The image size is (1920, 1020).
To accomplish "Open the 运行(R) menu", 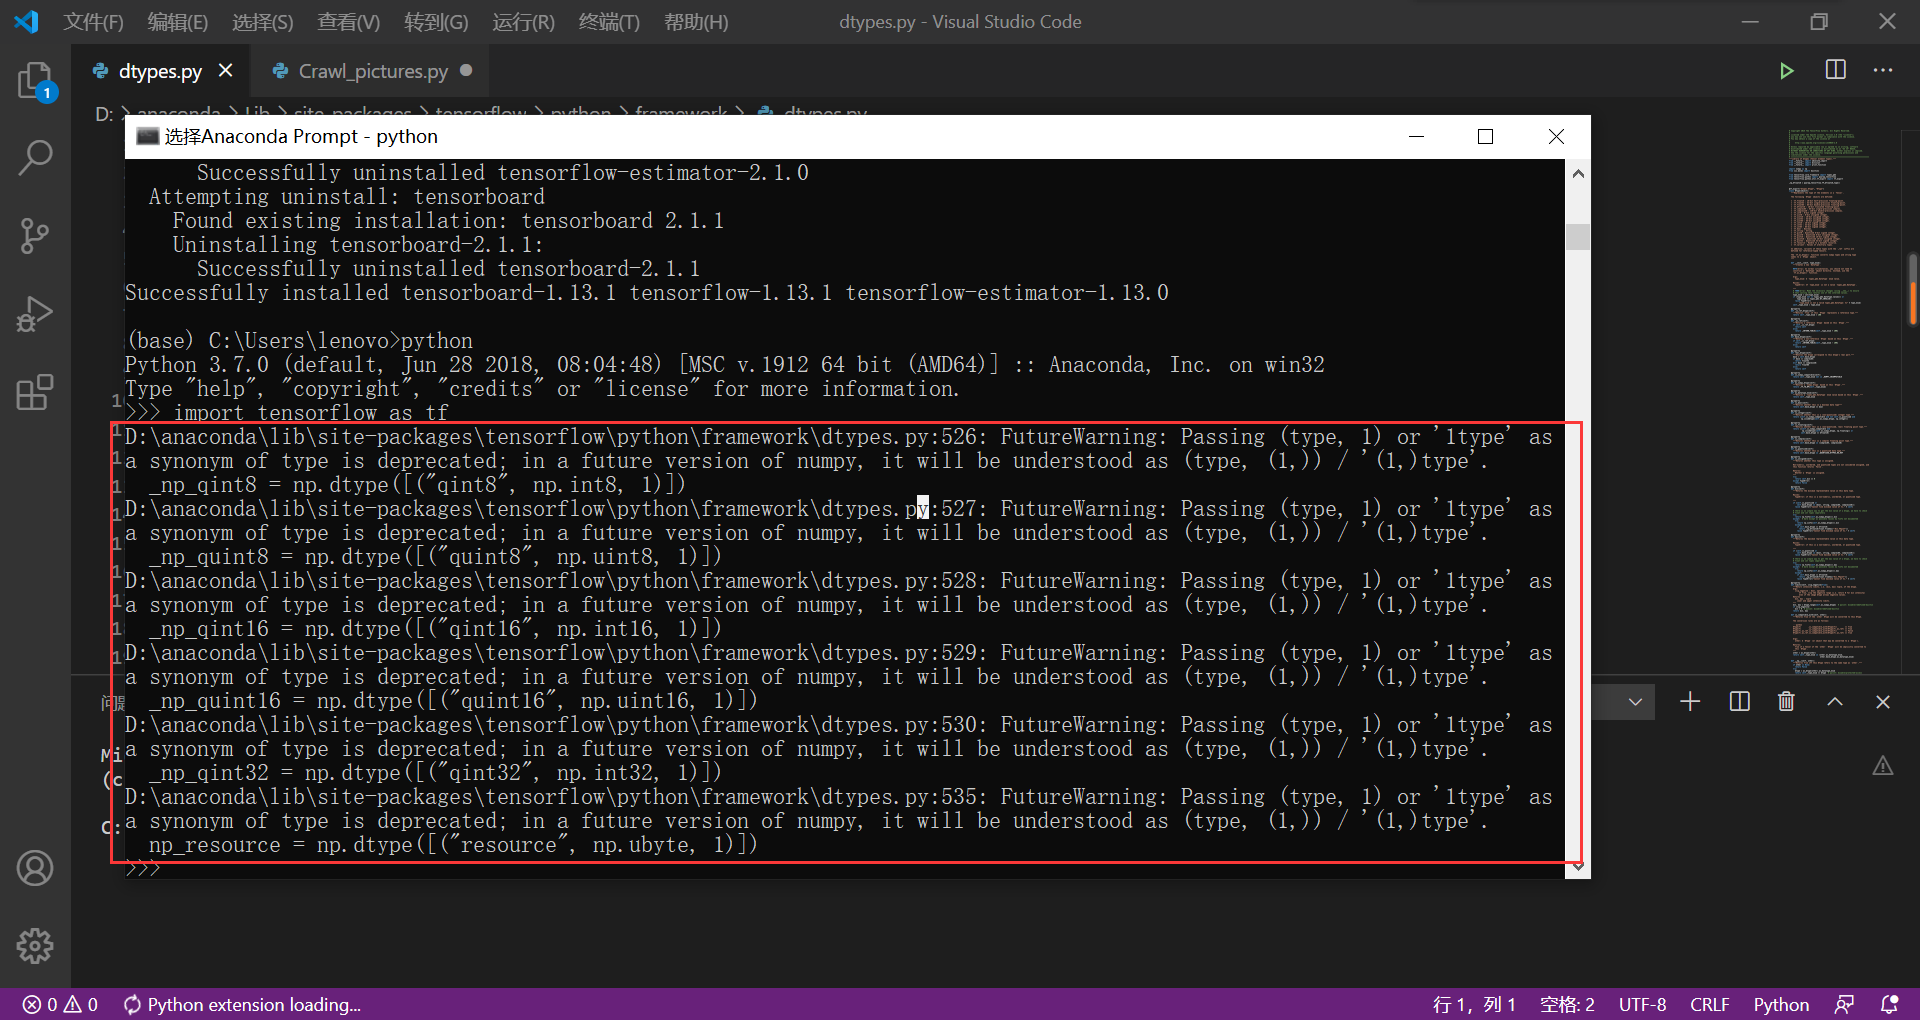I will pyautogui.click(x=523, y=22).
